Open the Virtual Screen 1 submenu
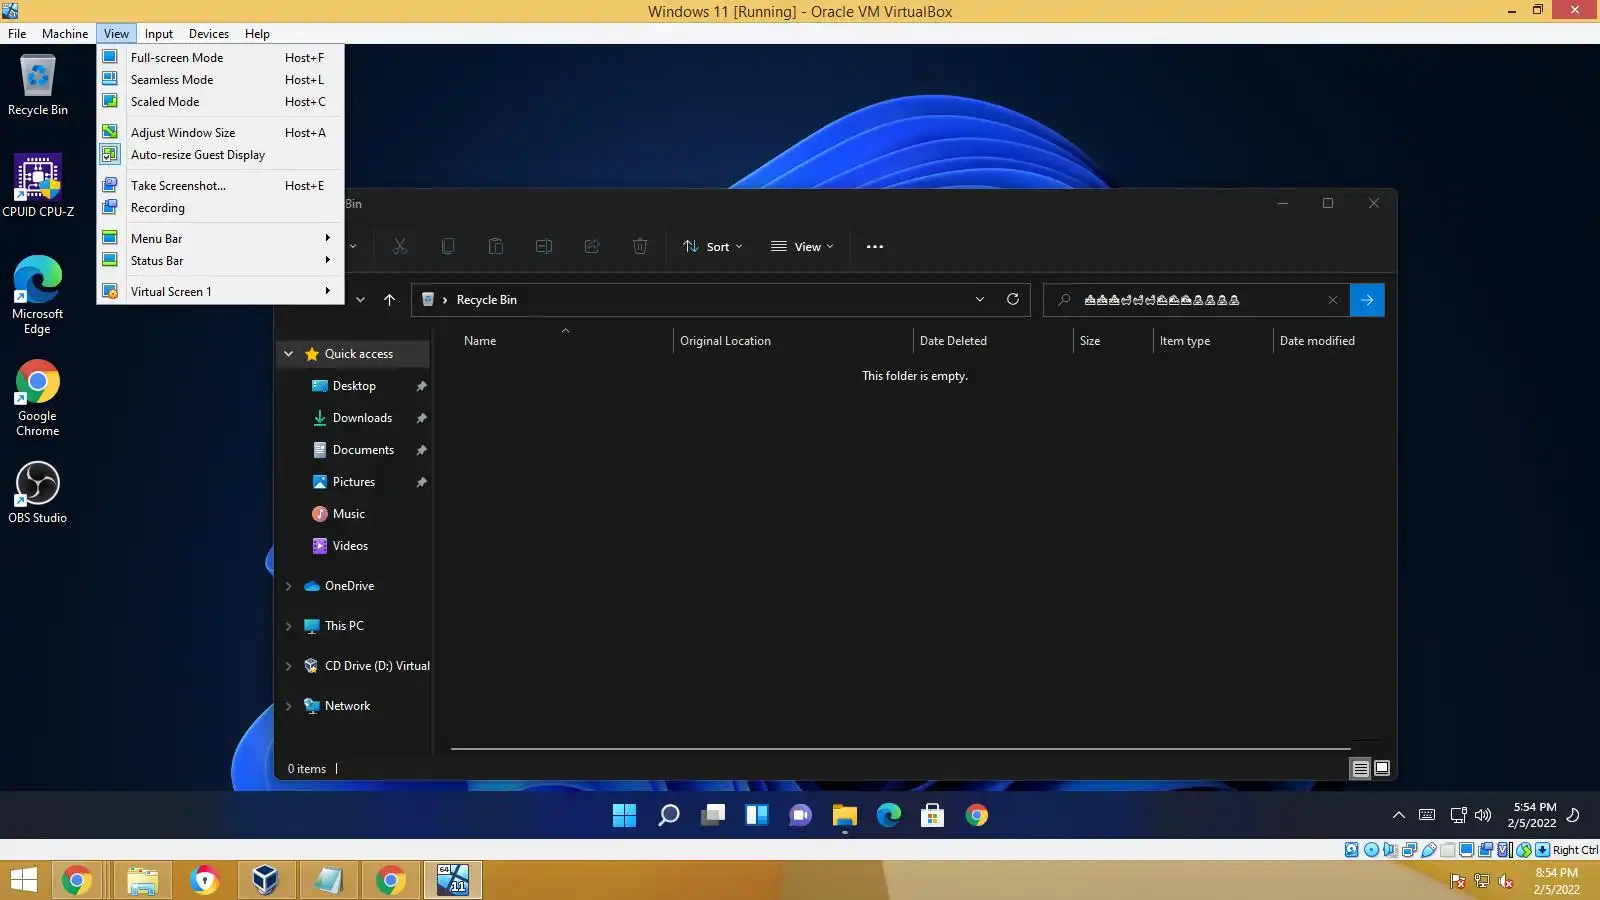 tap(220, 292)
